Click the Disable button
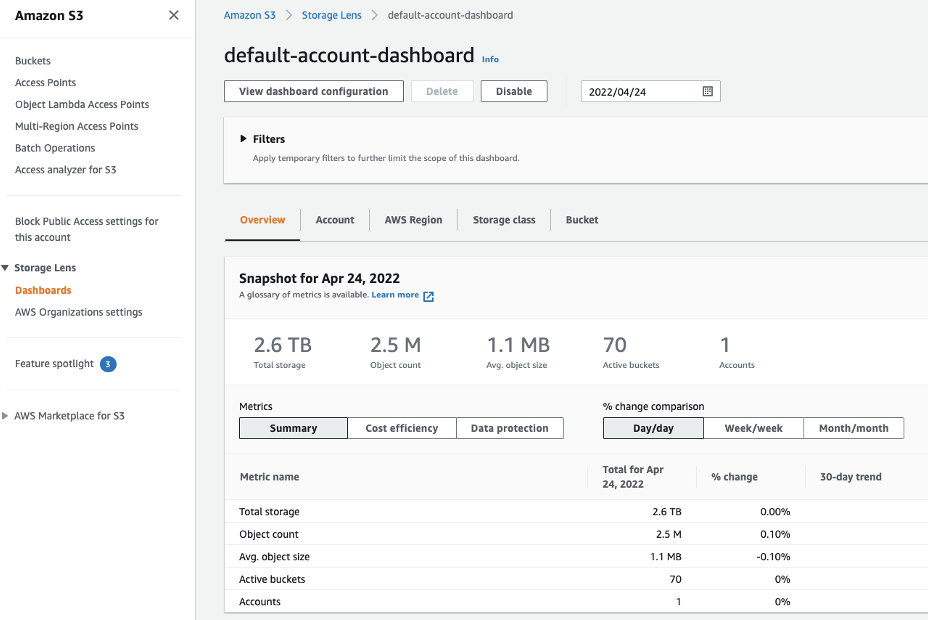This screenshot has height=620, width=928. click(x=514, y=91)
